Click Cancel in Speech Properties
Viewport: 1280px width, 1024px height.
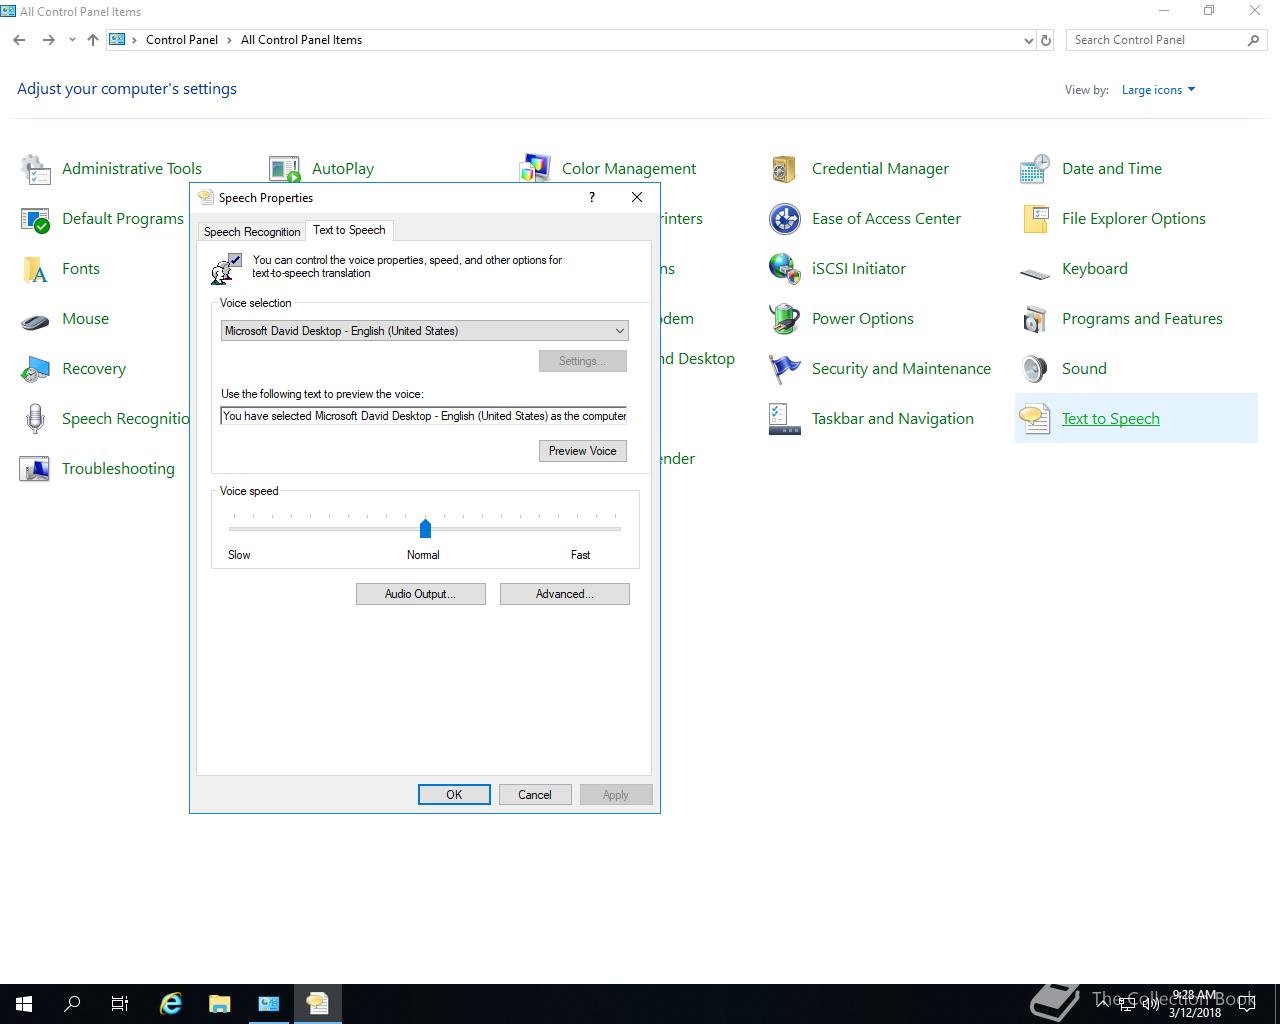534,795
